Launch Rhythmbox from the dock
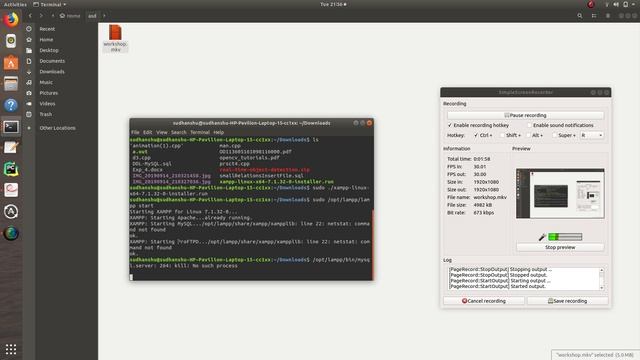640x360 pixels. 11,41
